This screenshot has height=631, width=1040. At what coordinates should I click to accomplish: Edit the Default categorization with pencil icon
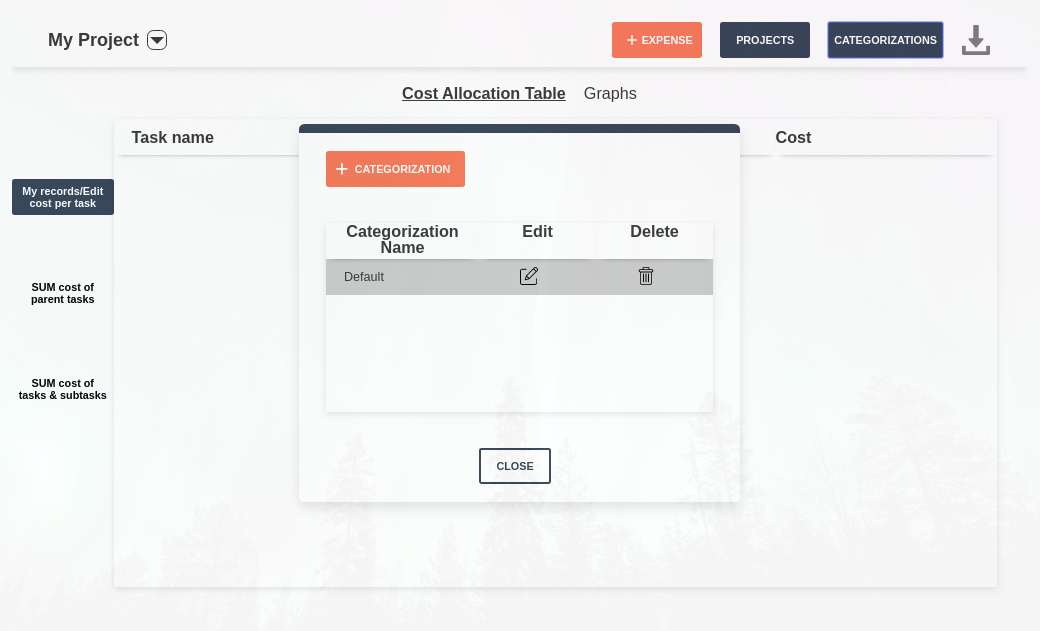pyautogui.click(x=529, y=276)
